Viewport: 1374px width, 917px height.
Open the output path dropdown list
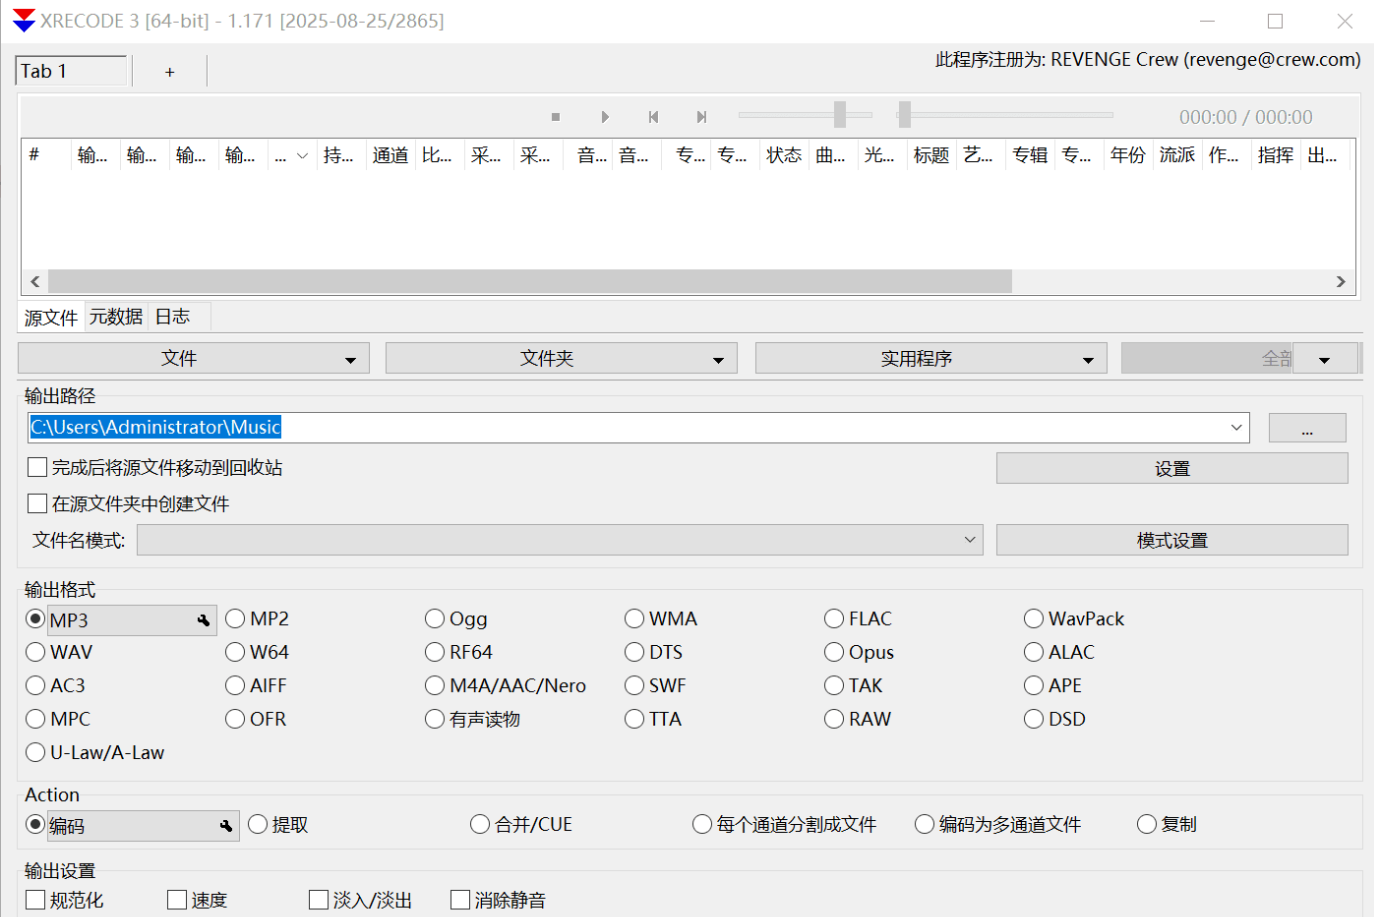pyautogui.click(x=1237, y=428)
